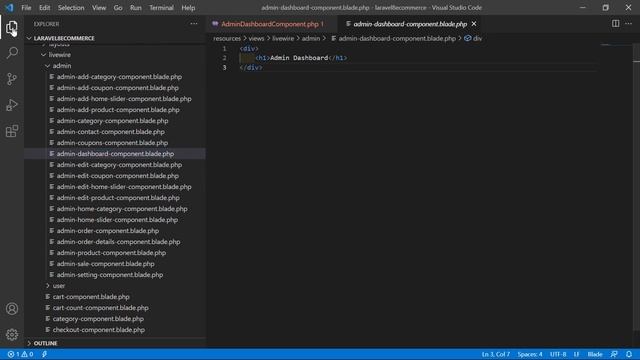Open the Edit menu
640x360 pixels.
pyautogui.click(x=44, y=8)
